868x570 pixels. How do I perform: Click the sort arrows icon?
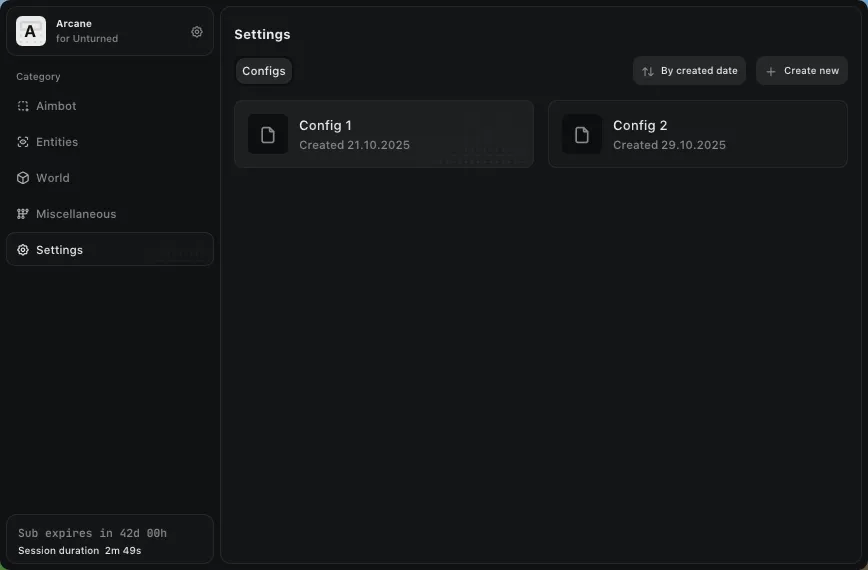pos(648,71)
